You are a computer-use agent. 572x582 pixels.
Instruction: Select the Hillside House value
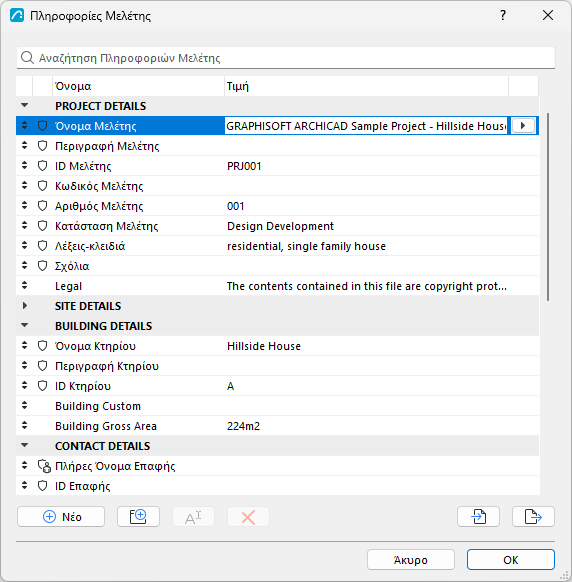point(264,346)
